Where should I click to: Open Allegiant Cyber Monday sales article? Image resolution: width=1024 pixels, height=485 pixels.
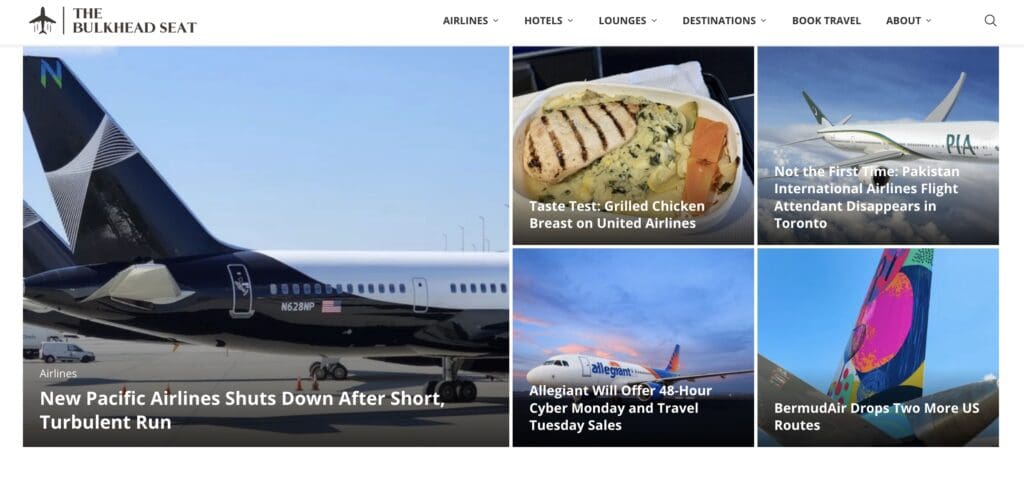pos(620,407)
